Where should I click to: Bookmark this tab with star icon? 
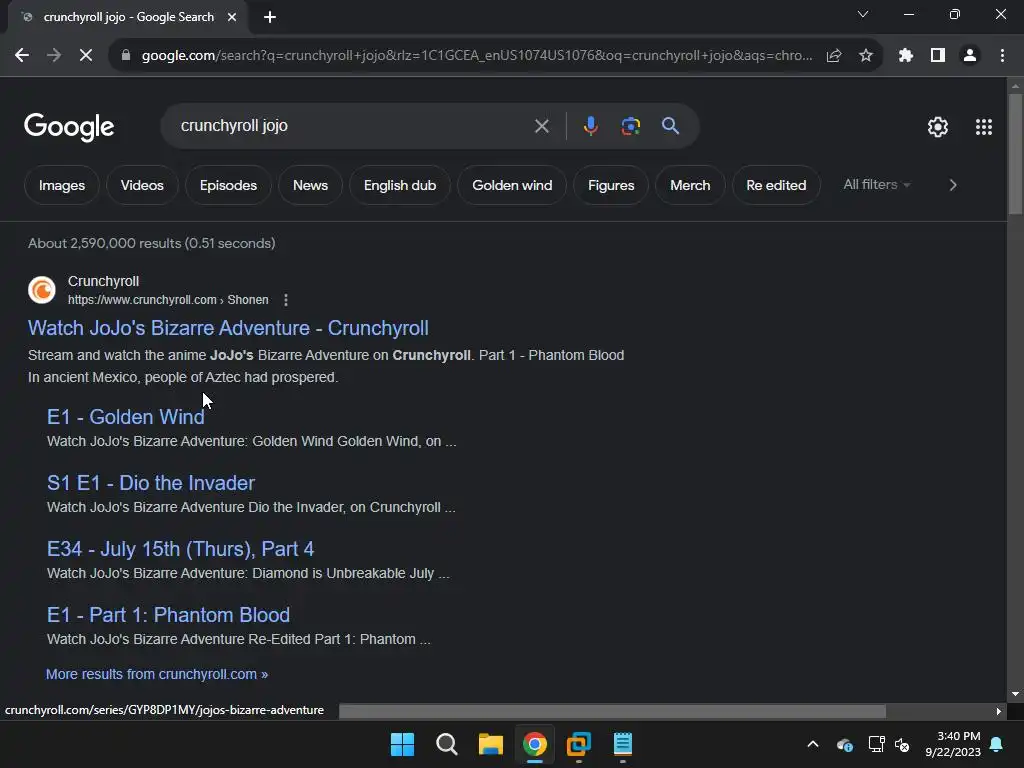tap(866, 56)
